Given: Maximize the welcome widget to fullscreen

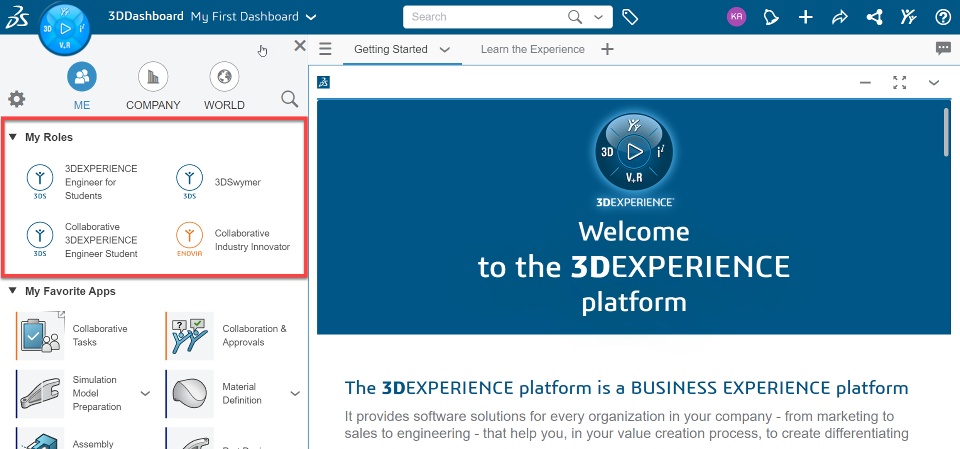Looking at the screenshot, I should coord(899,83).
